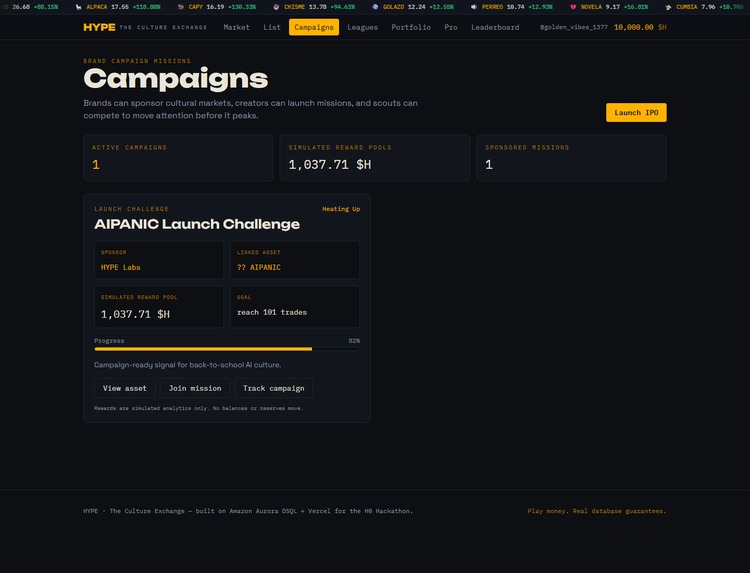Screen dimensions: 750x573
Task: Click the Track campaign button
Action: pos(274,388)
